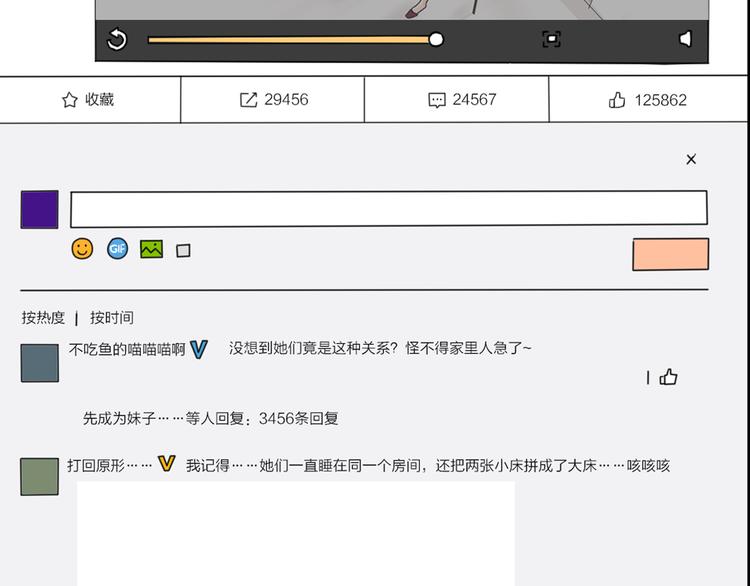The width and height of the screenshot is (750, 586).
Task: Like the first comment with thumbs-up
Action: point(668,377)
